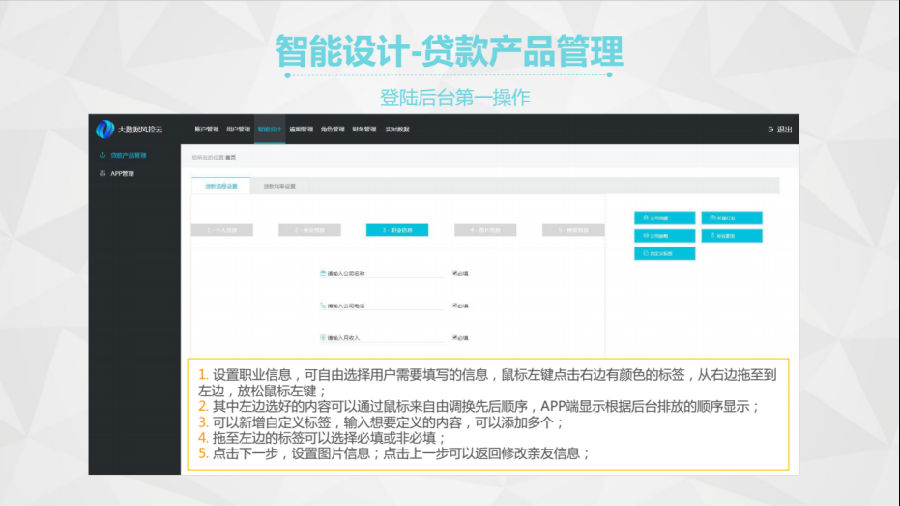Go to step 4 图片信息
Viewport: 900px width, 506px height.
coord(485,229)
